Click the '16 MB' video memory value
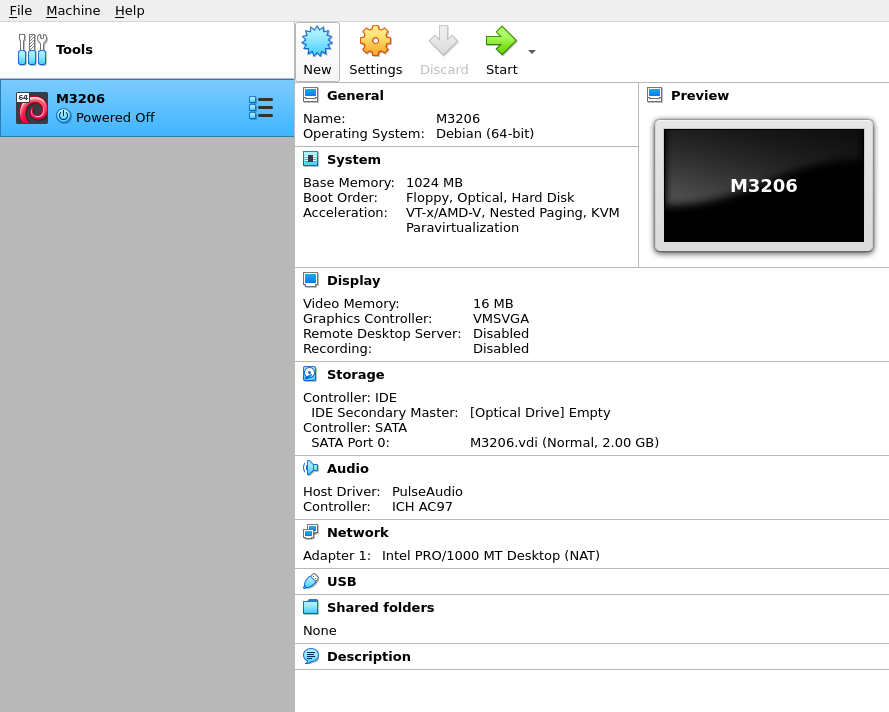Screen dimensions: 889x712 [493, 303]
